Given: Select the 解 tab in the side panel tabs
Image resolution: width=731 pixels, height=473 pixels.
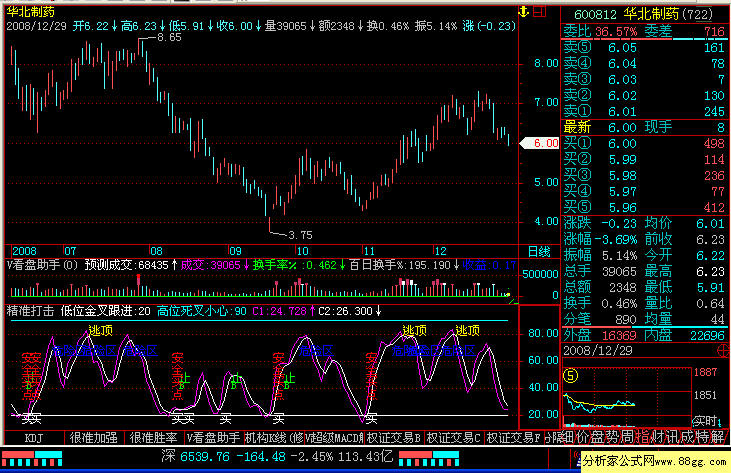Looking at the screenshot, I should (x=718, y=437).
